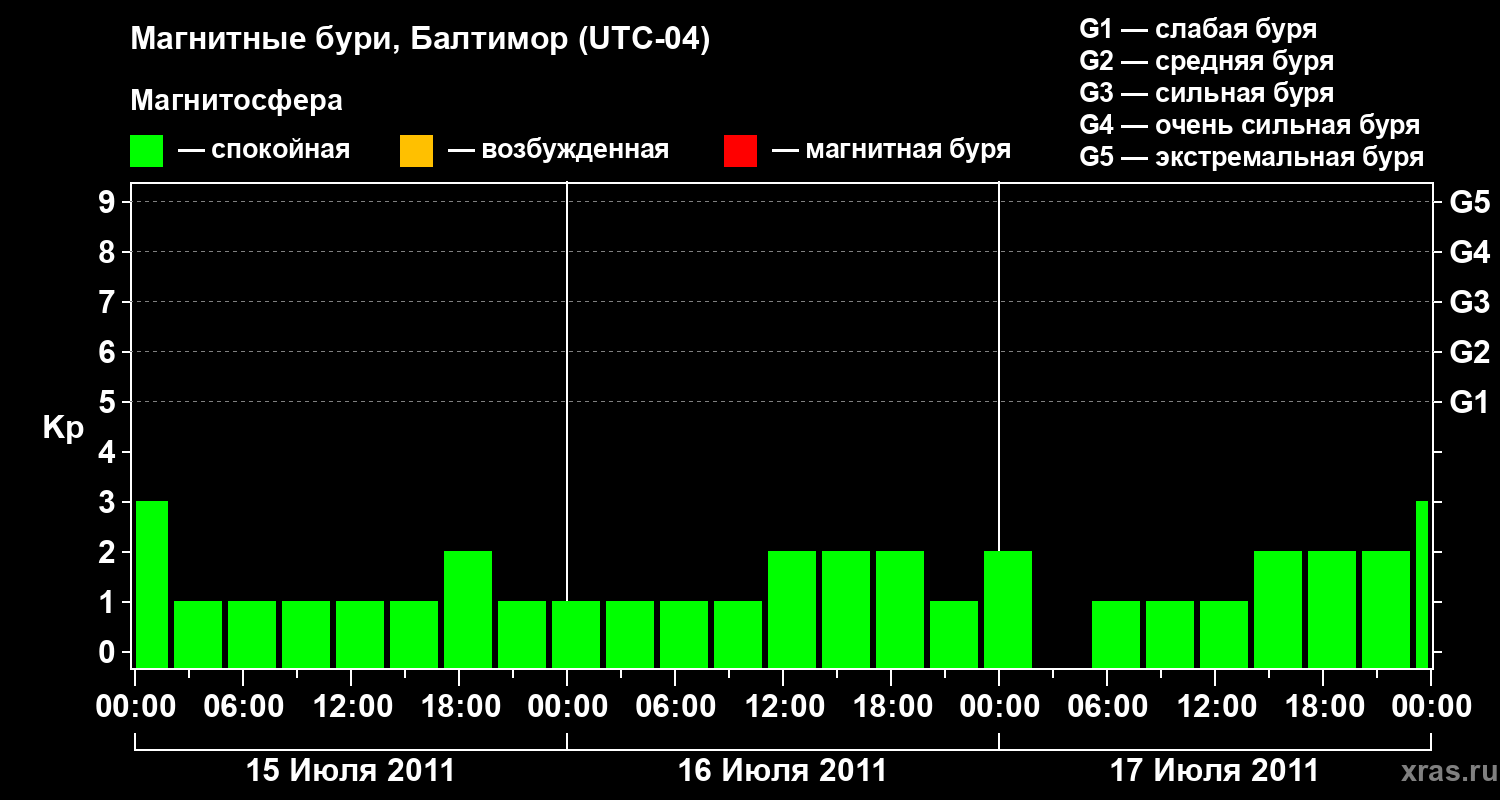Click the narrow Kp 3 bar at end of 17 July
Image resolution: width=1500 pixels, height=800 pixels.
point(1422,584)
